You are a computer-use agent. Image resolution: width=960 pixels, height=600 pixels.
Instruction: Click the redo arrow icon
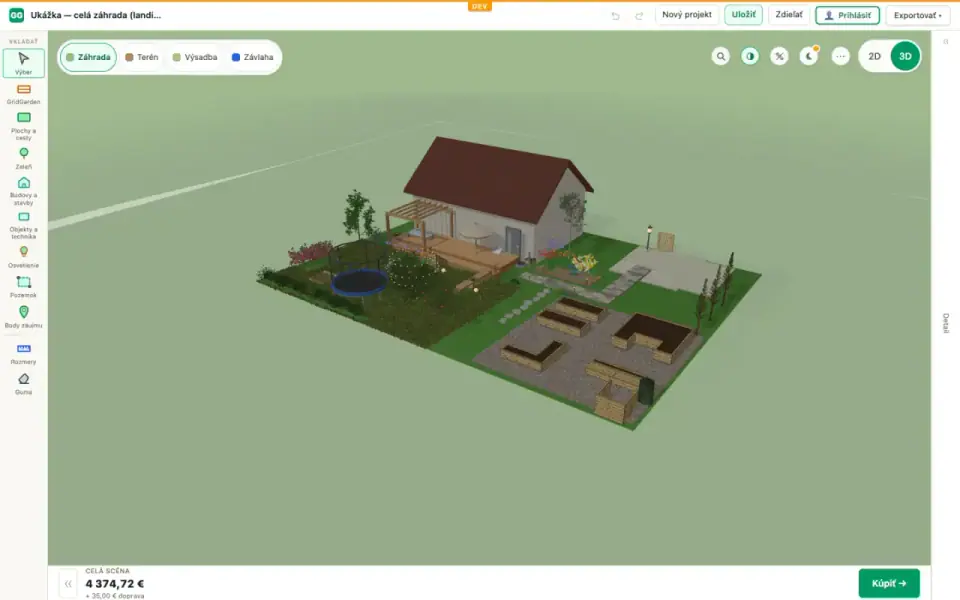639,16
